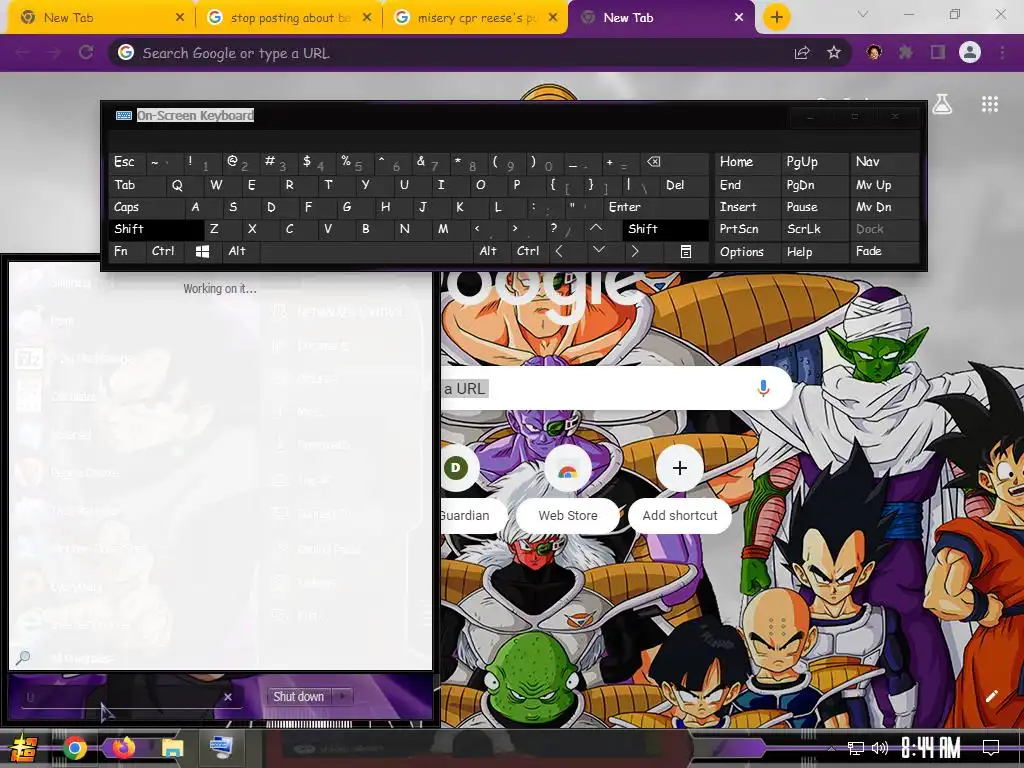Open the Chrome three-dot menu
This screenshot has width=1024, height=768.
point(1002,53)
